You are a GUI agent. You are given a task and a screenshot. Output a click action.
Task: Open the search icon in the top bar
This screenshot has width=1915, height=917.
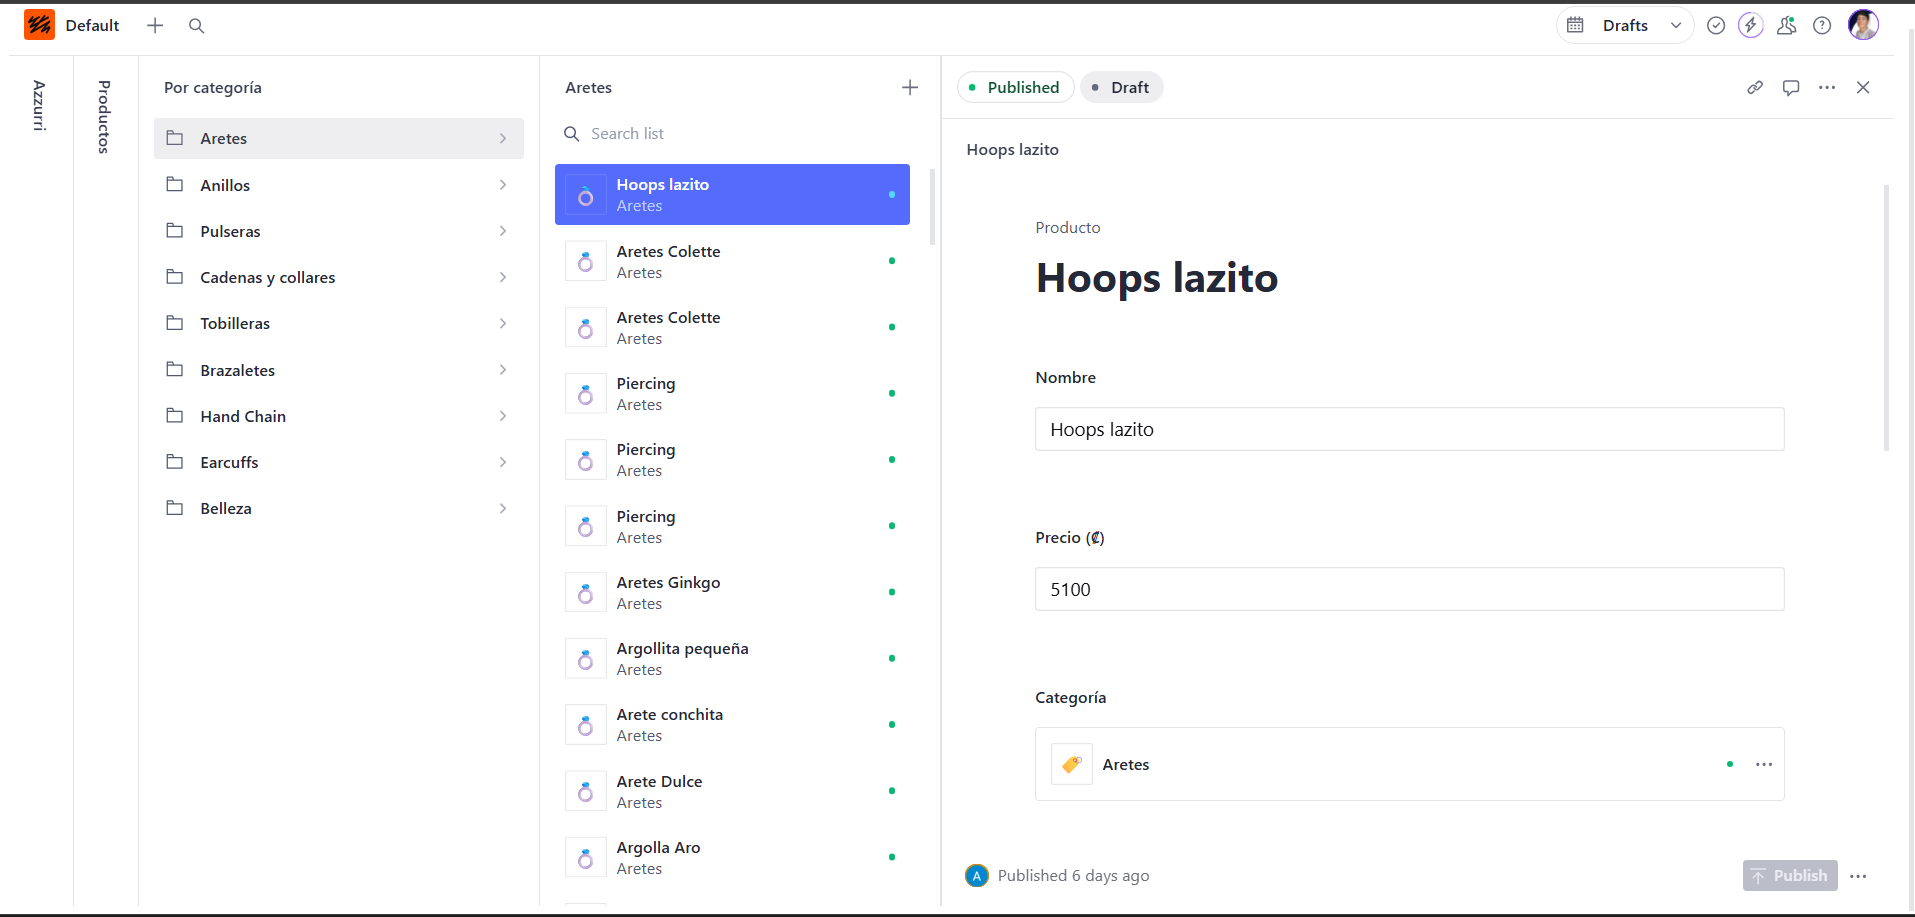(x=197, y=26)
